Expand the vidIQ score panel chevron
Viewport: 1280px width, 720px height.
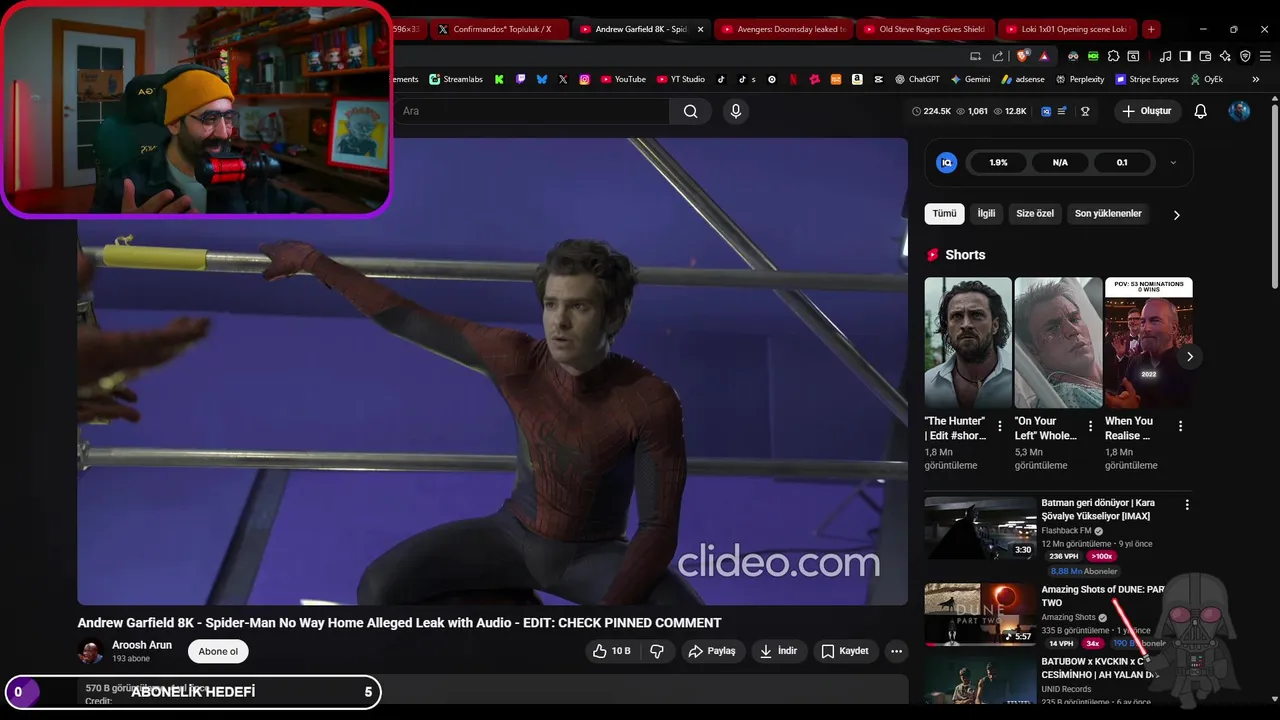click(1173, 163)
